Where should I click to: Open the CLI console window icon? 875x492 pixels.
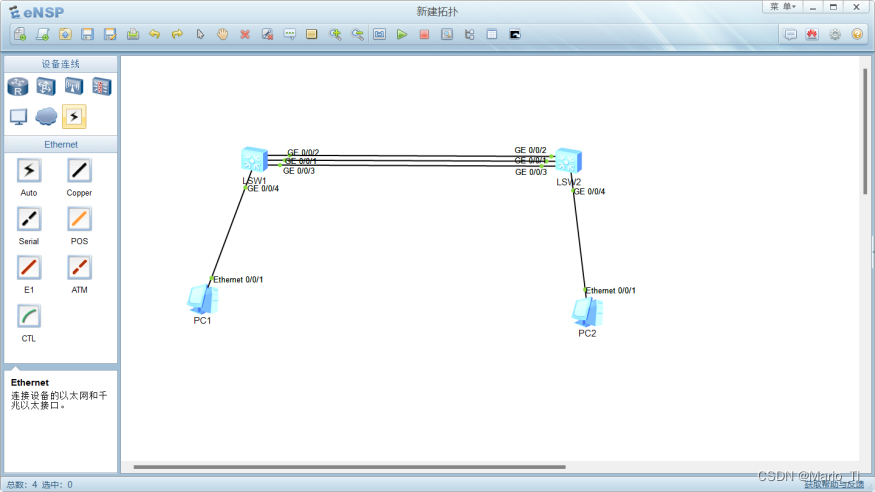515,35
